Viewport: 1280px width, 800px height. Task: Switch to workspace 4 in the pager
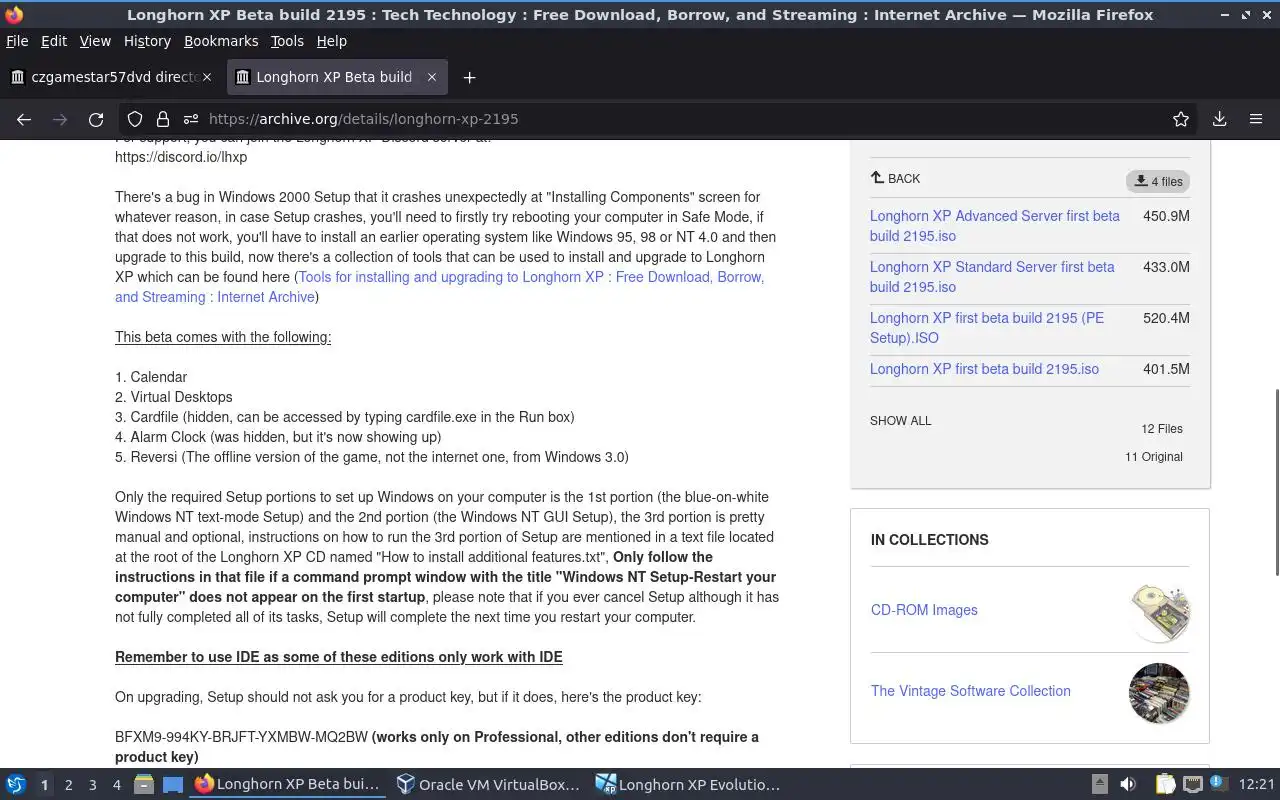click(116, 785)
